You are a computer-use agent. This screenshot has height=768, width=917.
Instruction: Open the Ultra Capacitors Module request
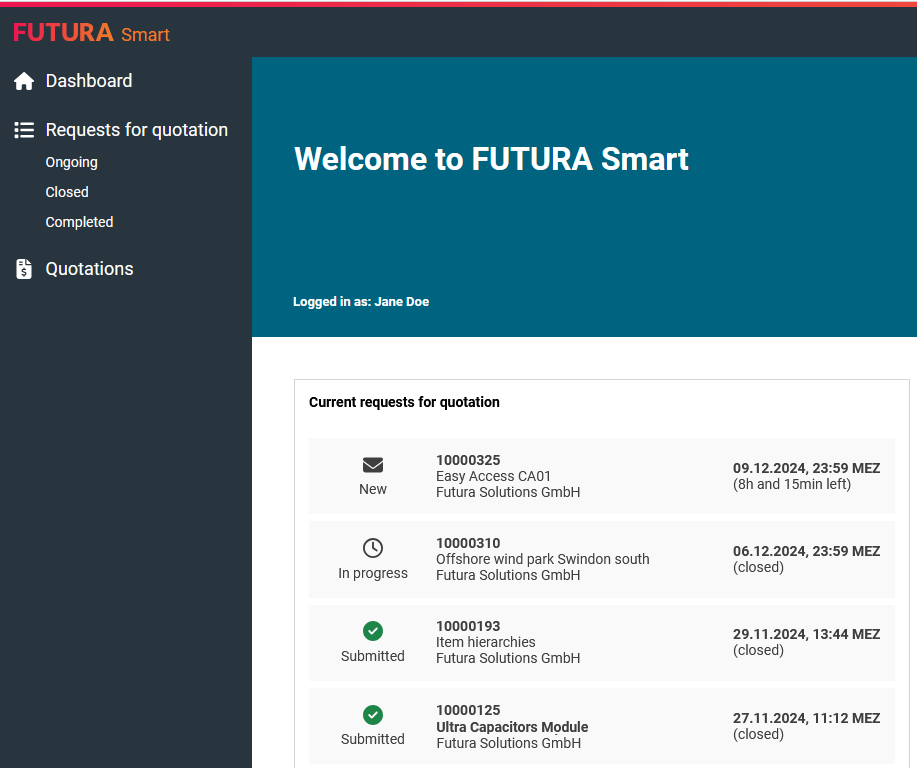coord(512,727)
